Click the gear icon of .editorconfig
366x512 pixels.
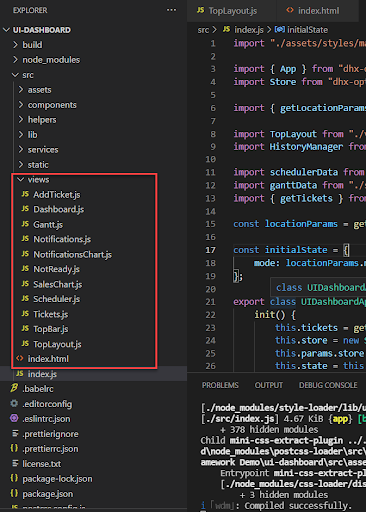14,403
